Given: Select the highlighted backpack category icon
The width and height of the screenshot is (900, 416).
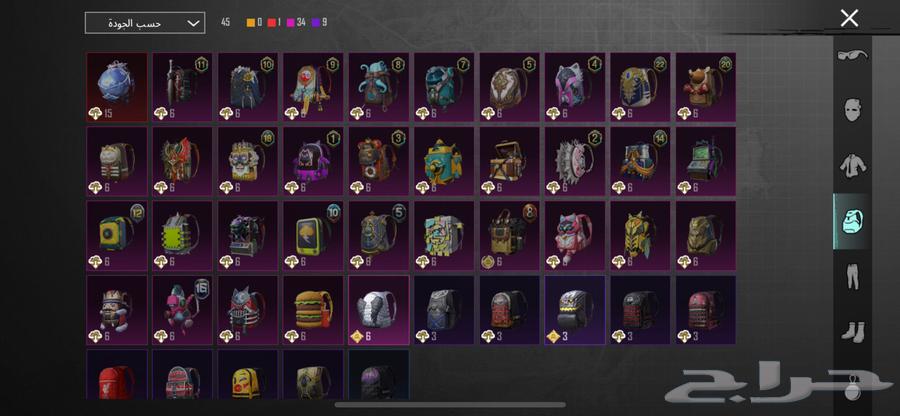Looking at the screenshot, I should coord(852,221).
